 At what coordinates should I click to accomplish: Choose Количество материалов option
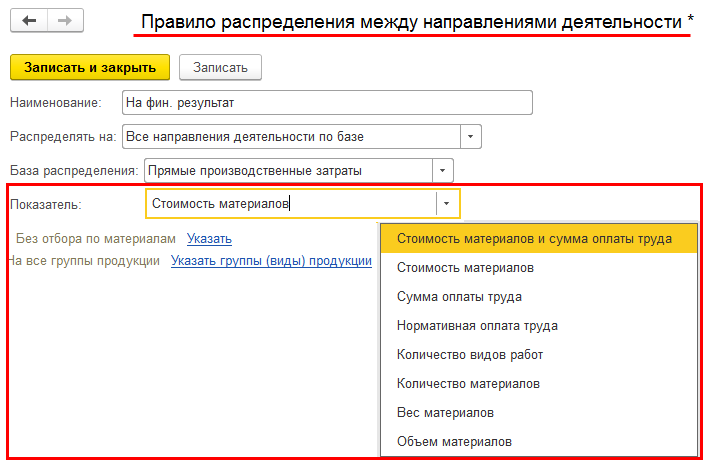[x=539, y=383]
